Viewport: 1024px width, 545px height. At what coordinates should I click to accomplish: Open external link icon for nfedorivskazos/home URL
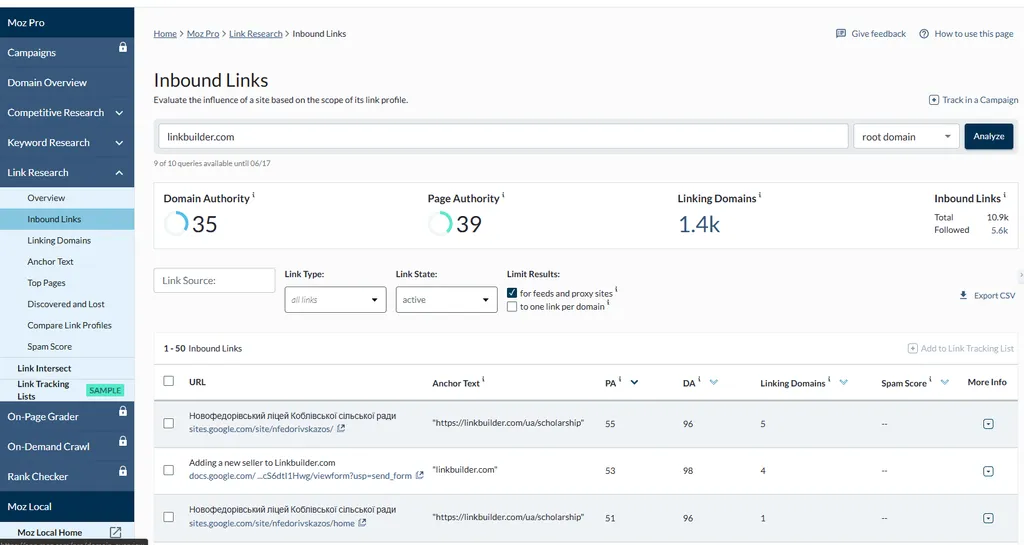(362, 523)
